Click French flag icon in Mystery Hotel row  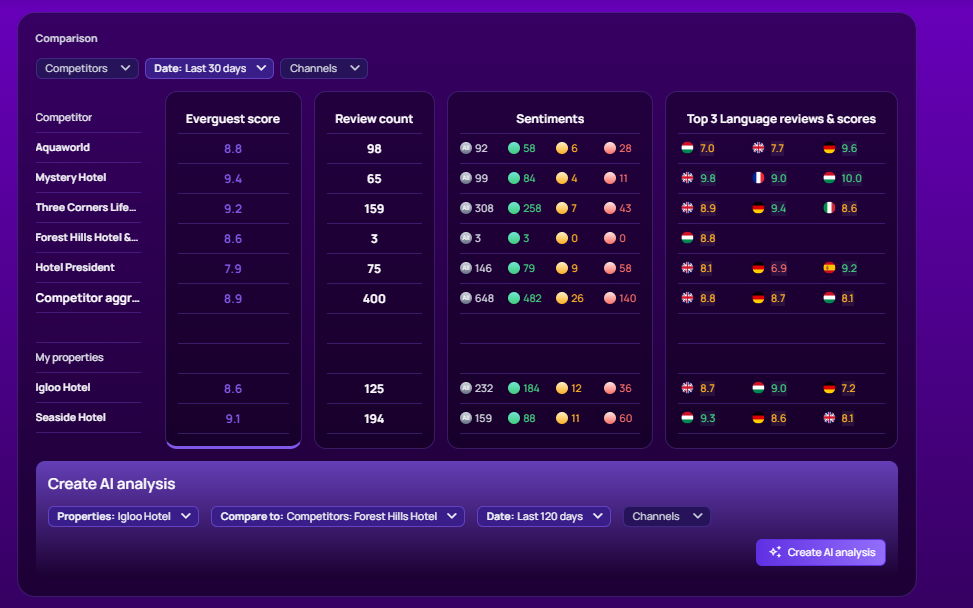758,177
